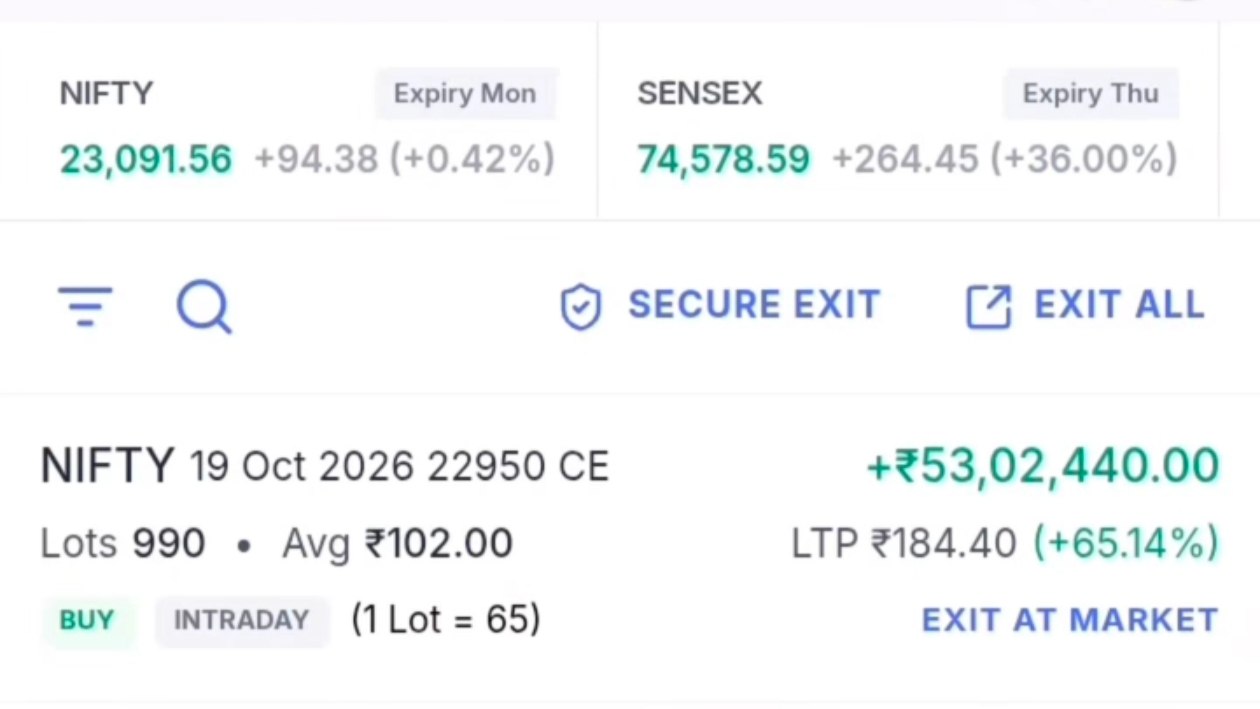The height and width of the screenshot is (709, 1260).
Task: Tap the Avg ₹102.00 price text
Action: [397, 544]
